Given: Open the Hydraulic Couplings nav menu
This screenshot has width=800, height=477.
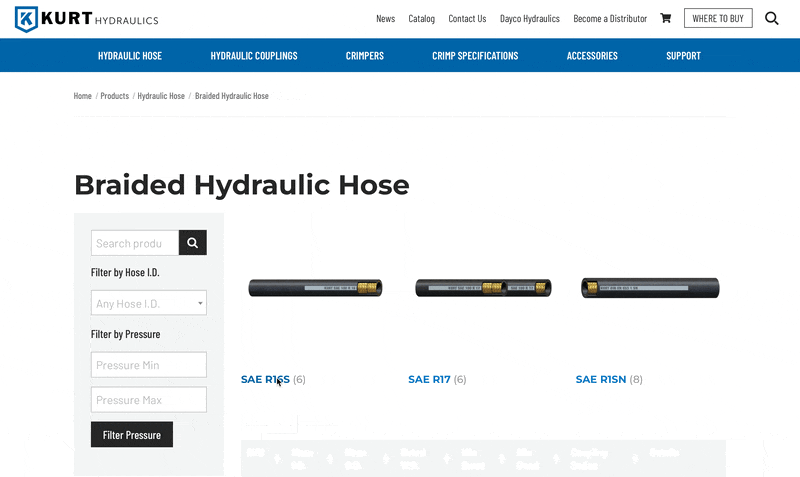Looking at the screenshot, I should tap(254, 56).
